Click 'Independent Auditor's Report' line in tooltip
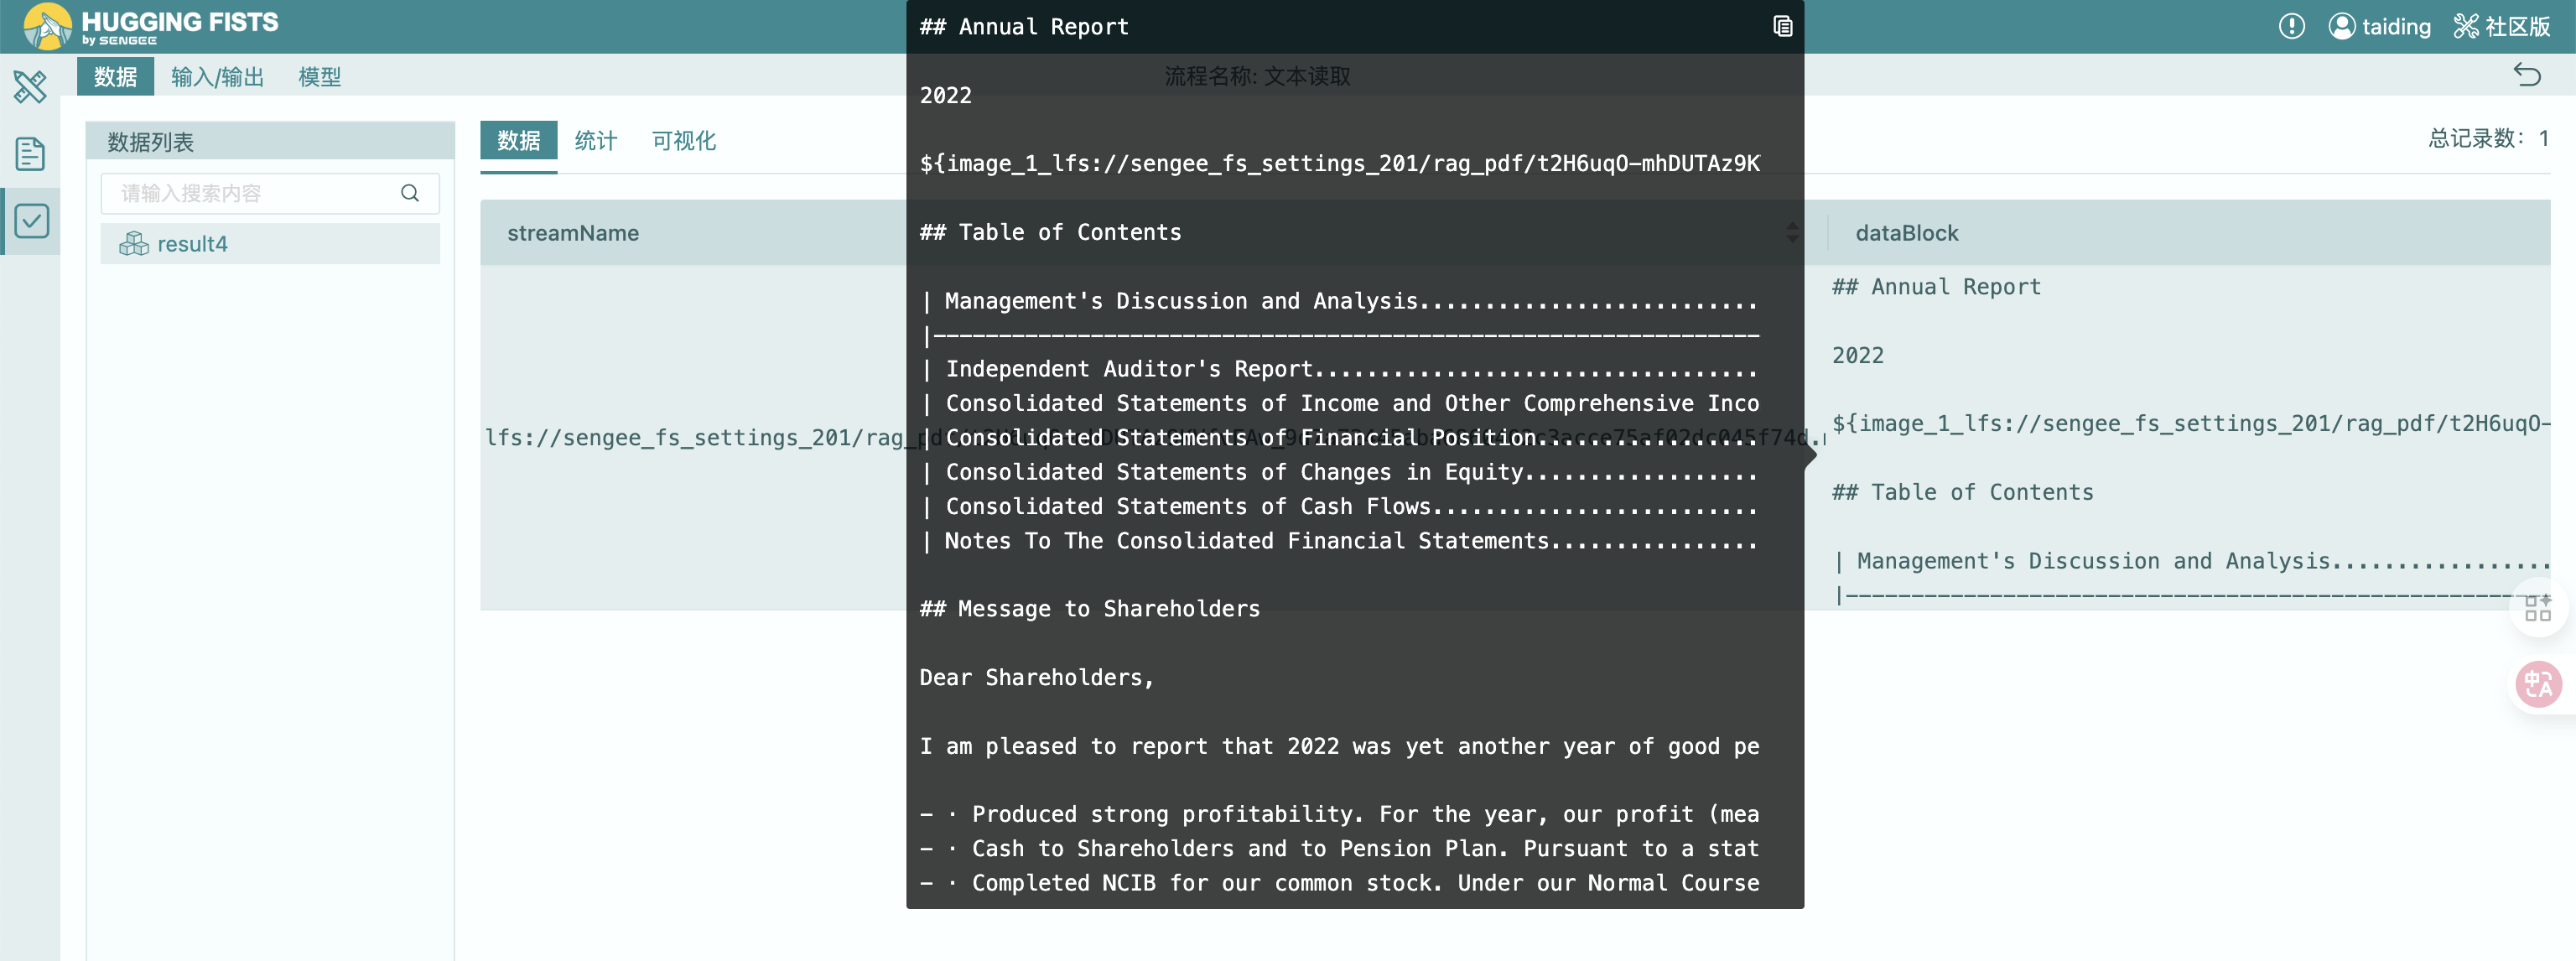This screenshot has width=2576, height=961. tap(1340, 369)
